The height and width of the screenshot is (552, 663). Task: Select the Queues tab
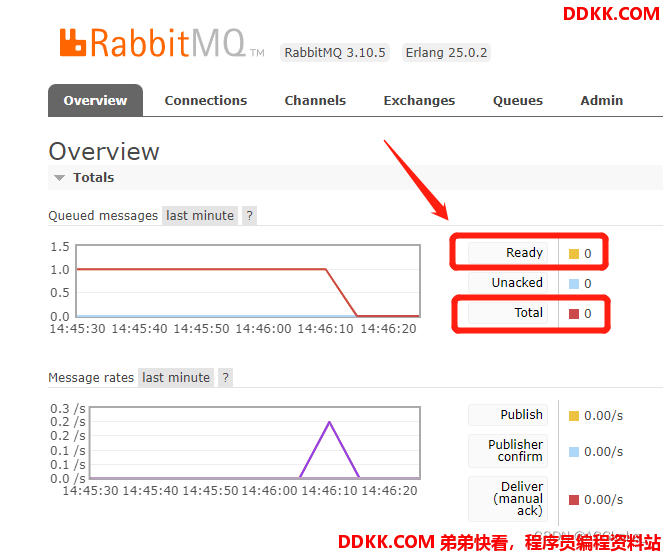coord(518,100)
